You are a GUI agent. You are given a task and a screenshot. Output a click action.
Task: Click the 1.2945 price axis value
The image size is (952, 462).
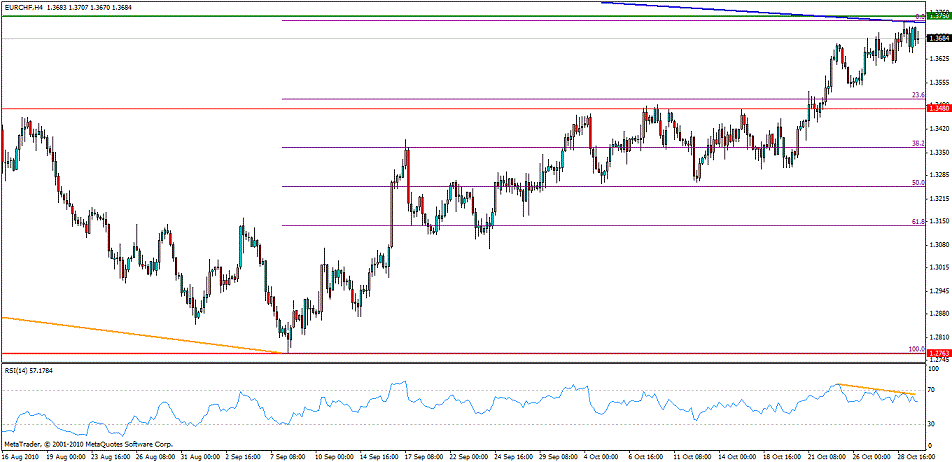[939, 290]
